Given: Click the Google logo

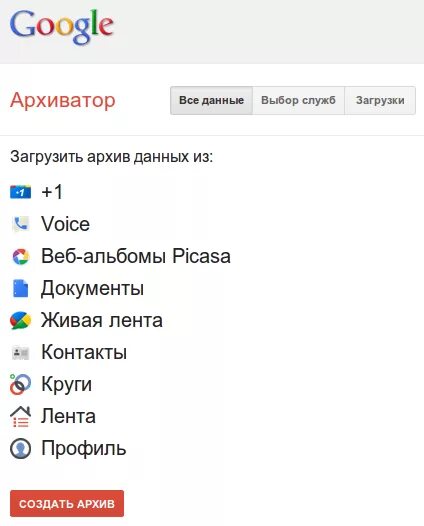Looking at the screenshot, I should click(x=62, y=27).
